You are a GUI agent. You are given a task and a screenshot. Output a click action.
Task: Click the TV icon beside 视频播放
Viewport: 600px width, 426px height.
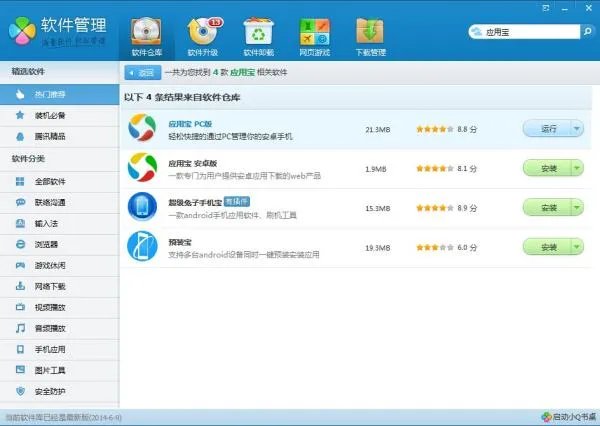click(20, 307)
